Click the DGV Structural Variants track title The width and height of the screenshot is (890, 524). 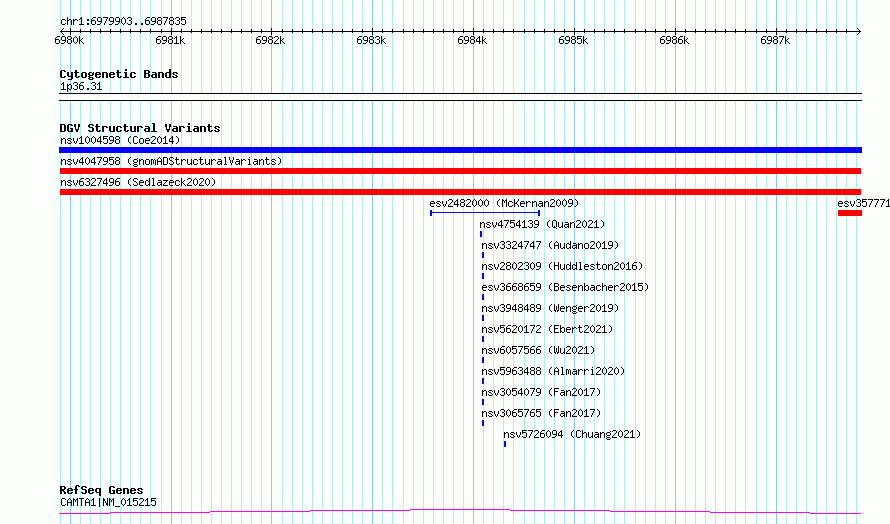(x=140, y=128)
